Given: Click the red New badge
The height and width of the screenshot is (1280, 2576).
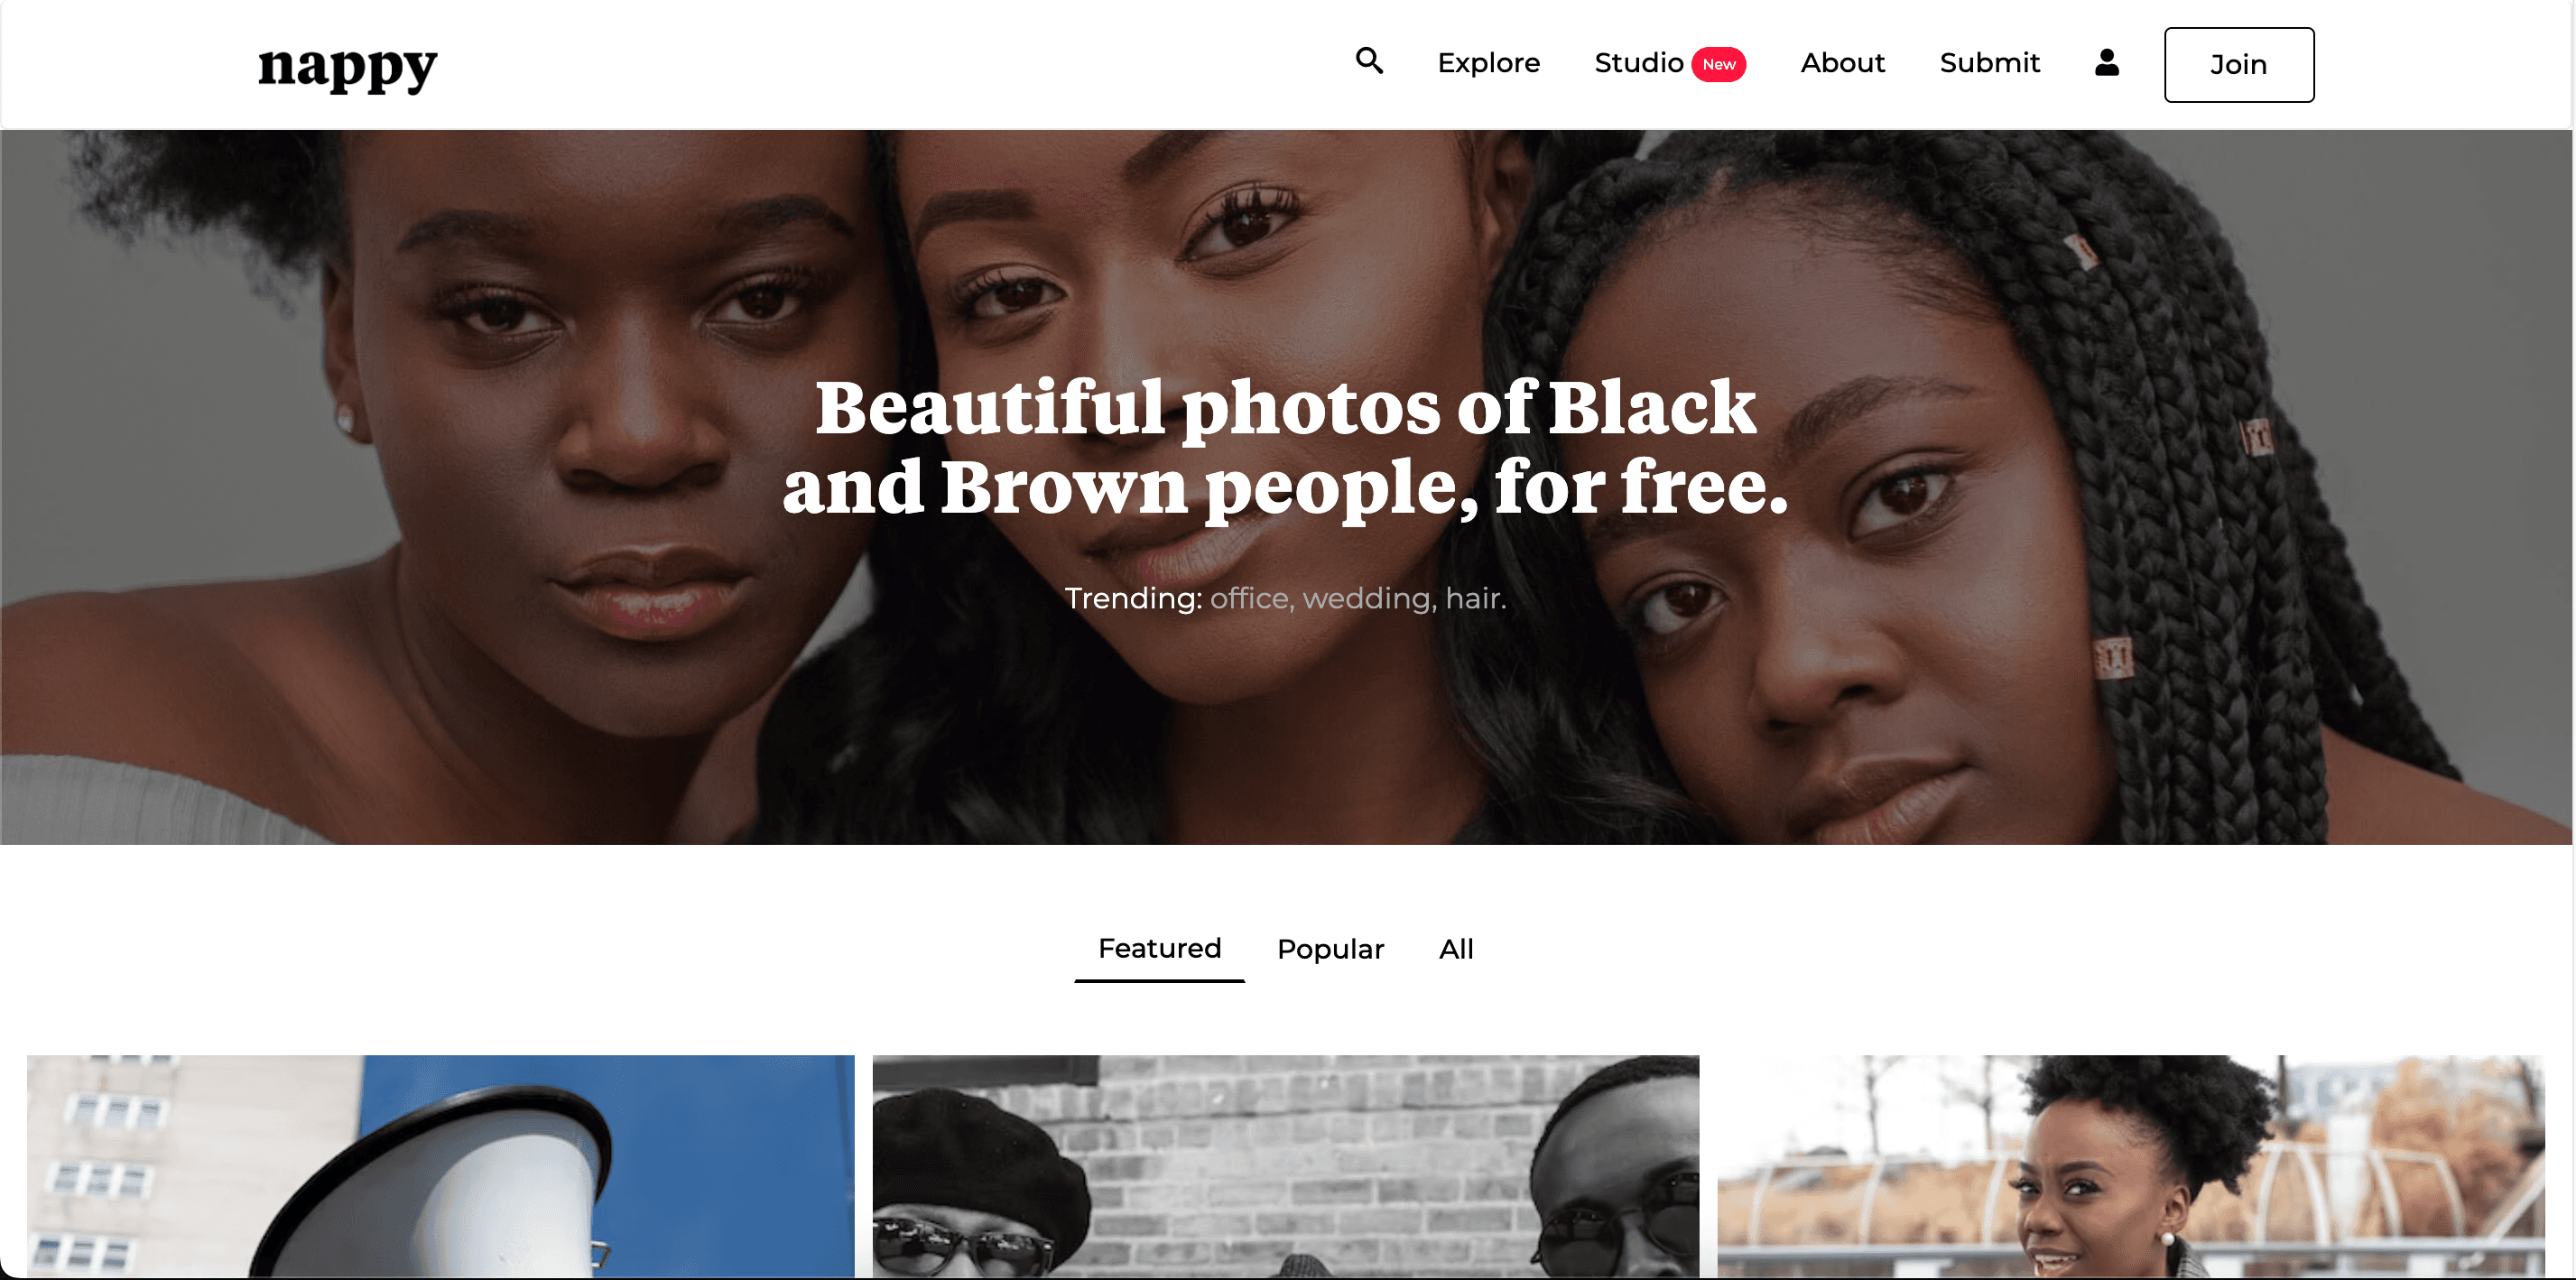Looking at the screenshot, I should click(x=1718, y=64).
